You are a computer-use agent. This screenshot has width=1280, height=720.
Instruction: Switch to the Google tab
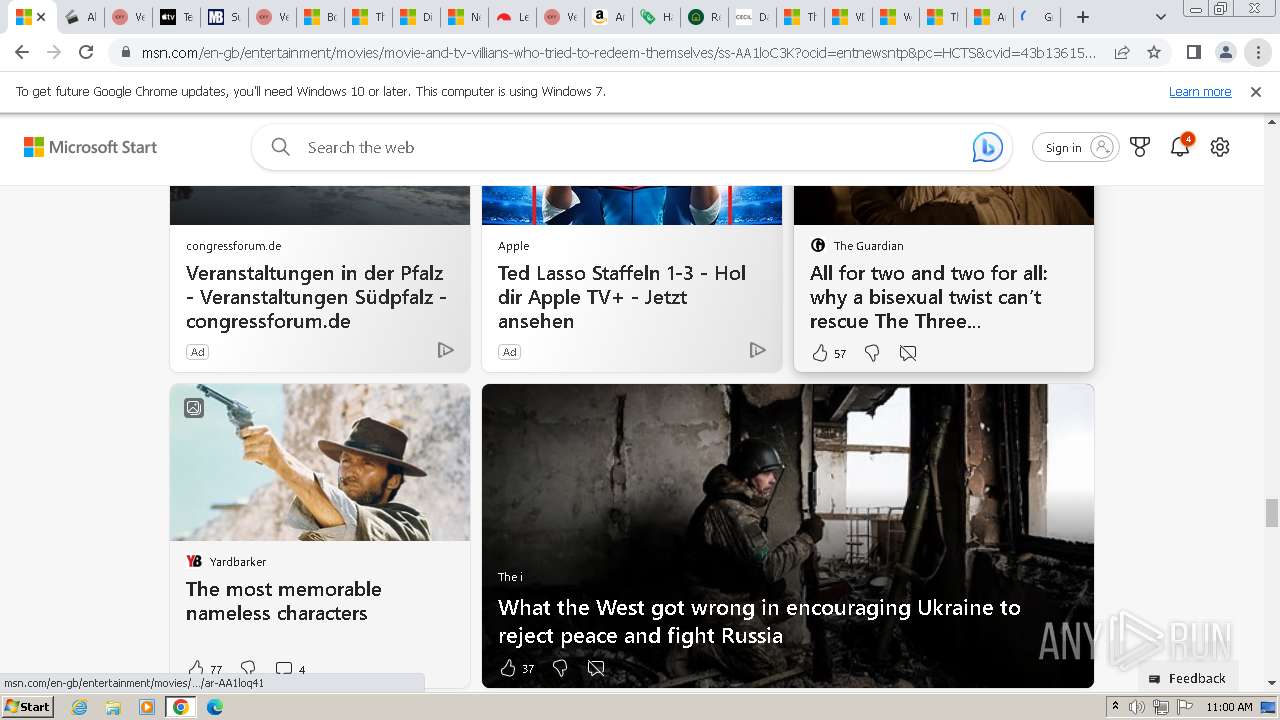[1036, 17]
